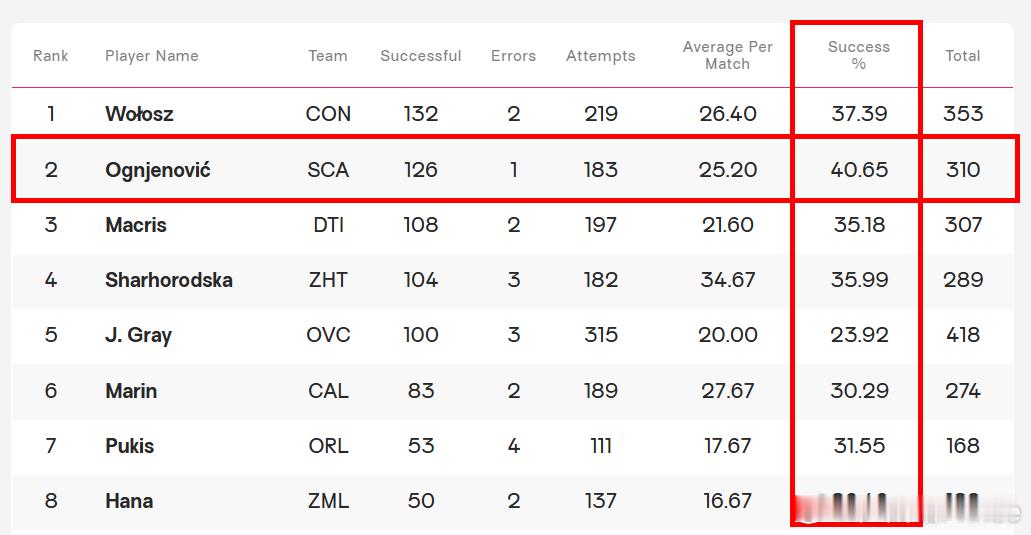
Task: Open player Wołosz profile link
Action: 139,114
